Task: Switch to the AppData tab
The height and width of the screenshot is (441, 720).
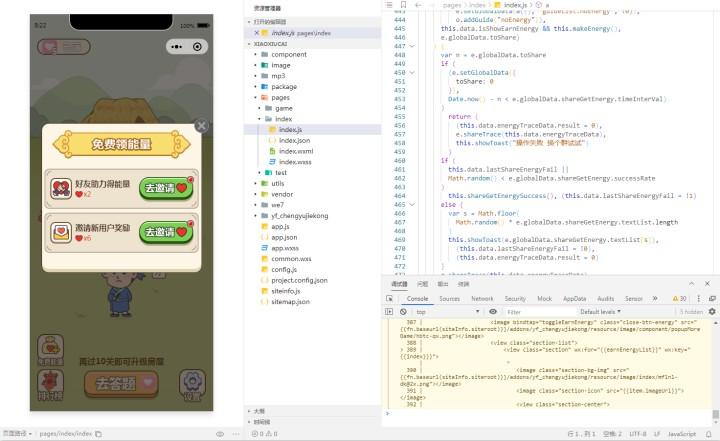Action: point(574,298)
